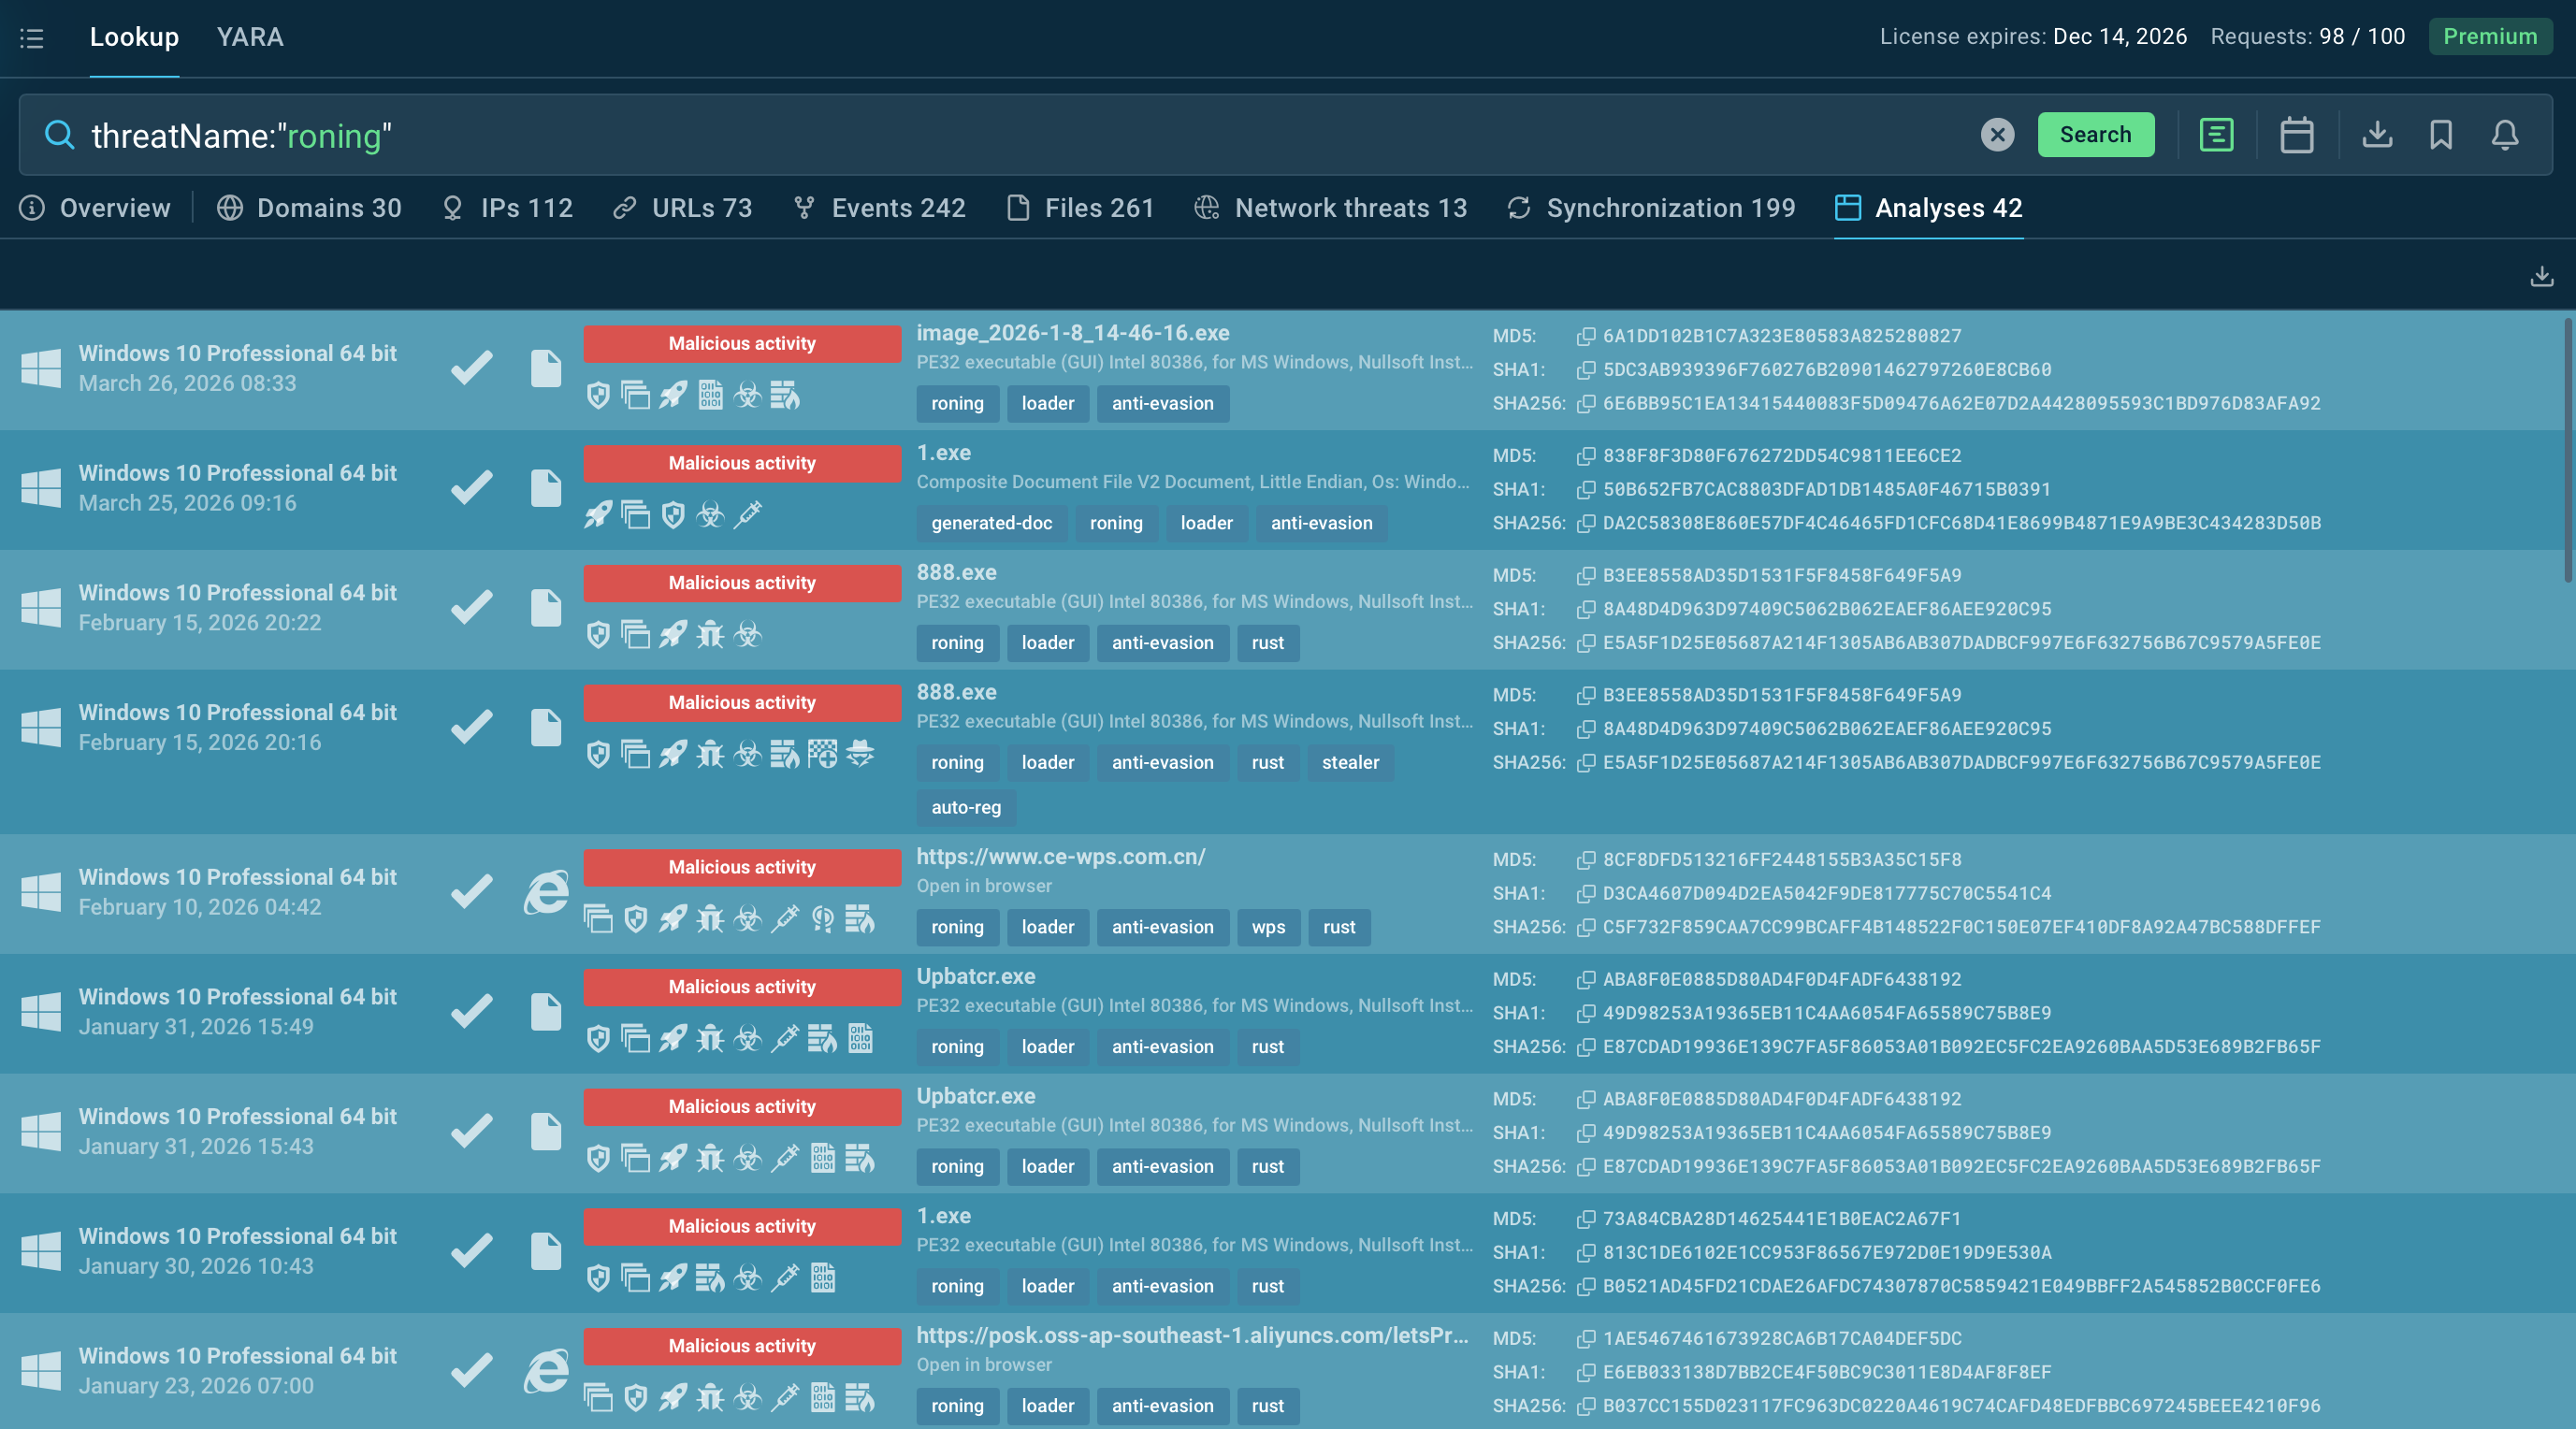Click the green Search button
2576x1429 pixels.
[x=2096, y=134]
